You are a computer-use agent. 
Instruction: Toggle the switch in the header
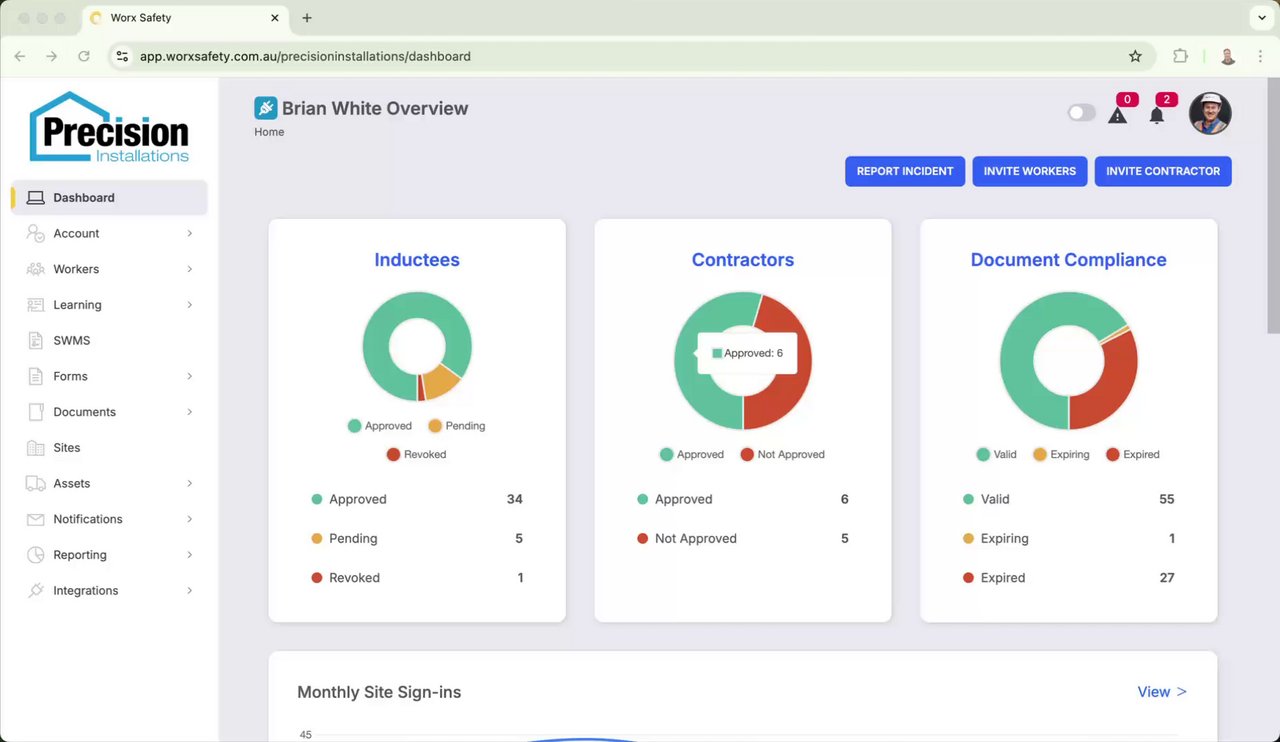coord(1082,113)
